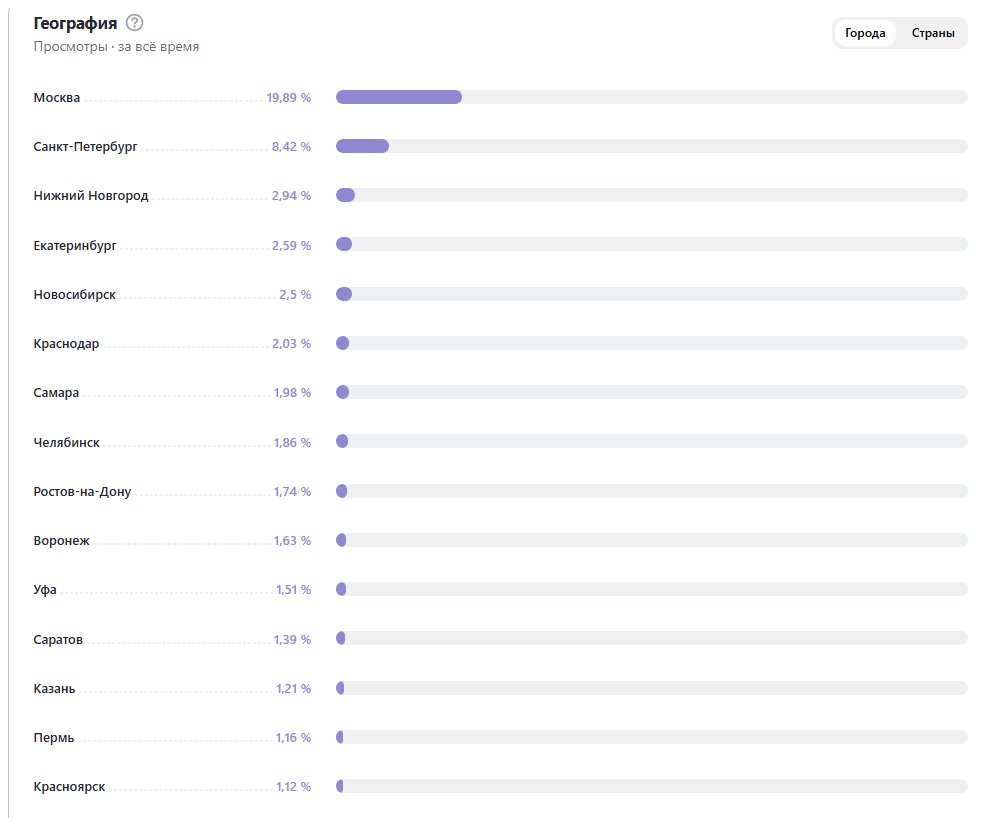The image size is (991, 818).
Task: Click the help question mark next to География
Action: point(135,23)
